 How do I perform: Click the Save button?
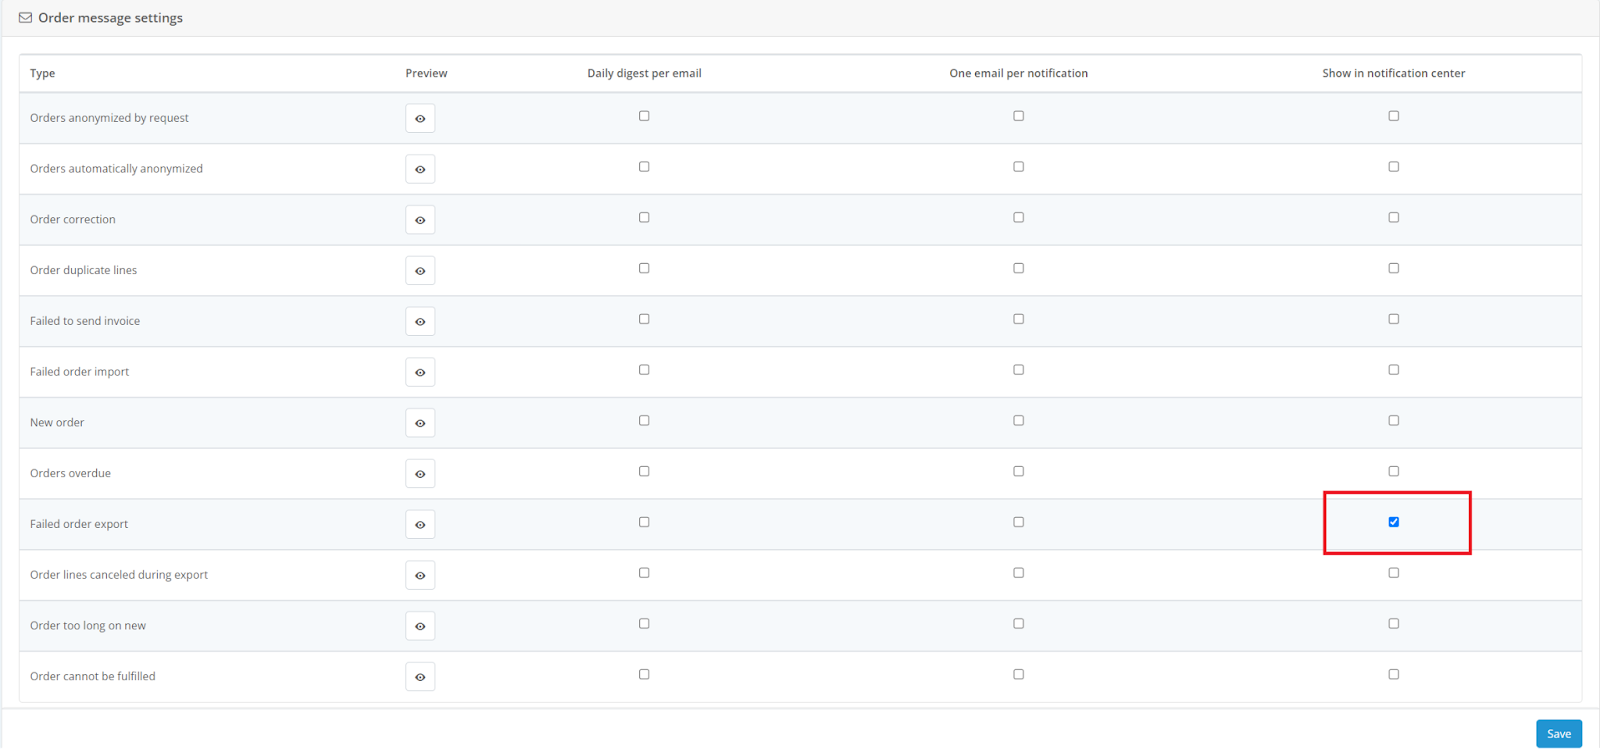(x=1558, y=733)
